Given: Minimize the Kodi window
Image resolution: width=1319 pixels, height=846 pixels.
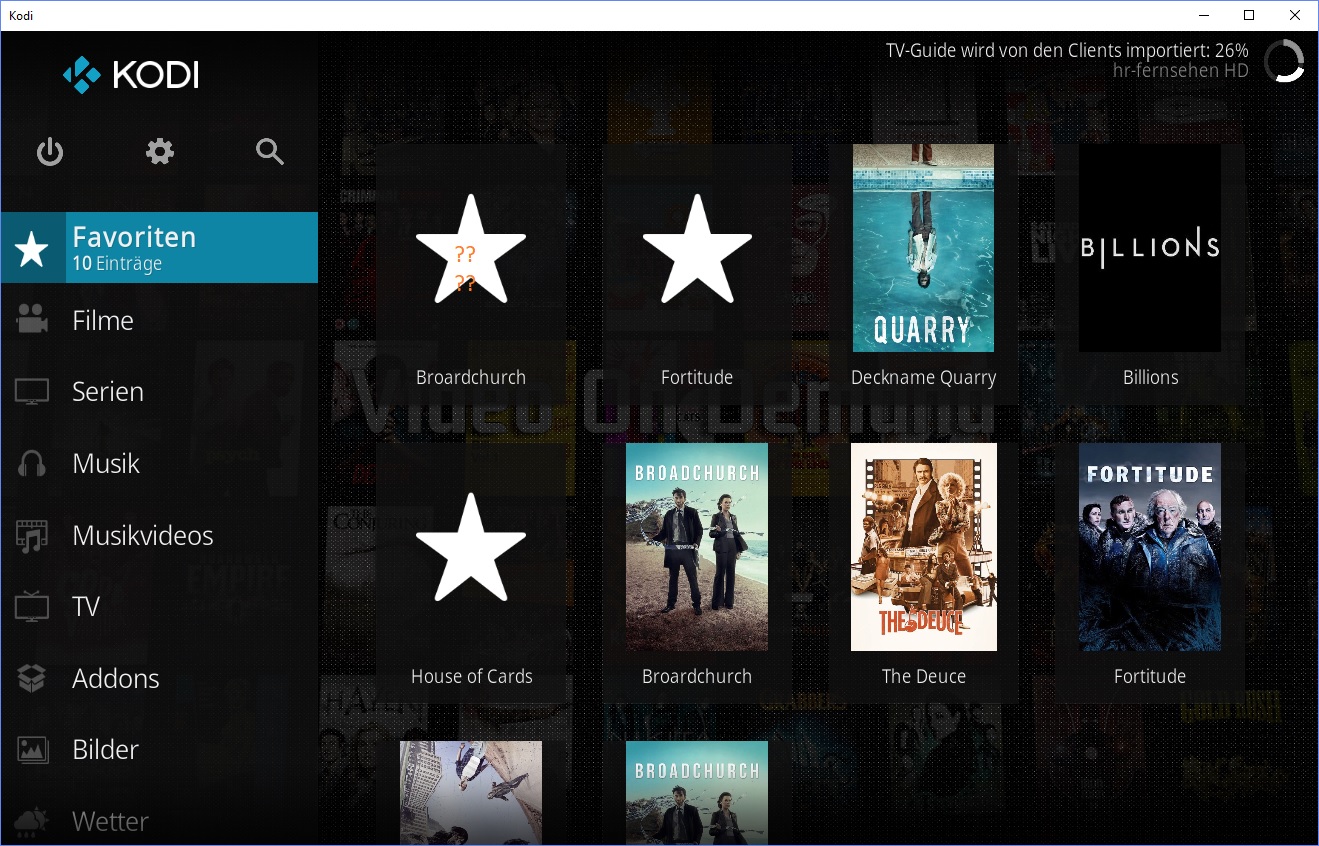Looking at the screenshot, I should 1203,15.
